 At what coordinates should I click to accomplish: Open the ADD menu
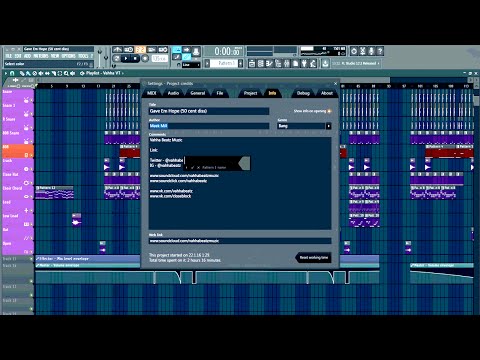27,56
